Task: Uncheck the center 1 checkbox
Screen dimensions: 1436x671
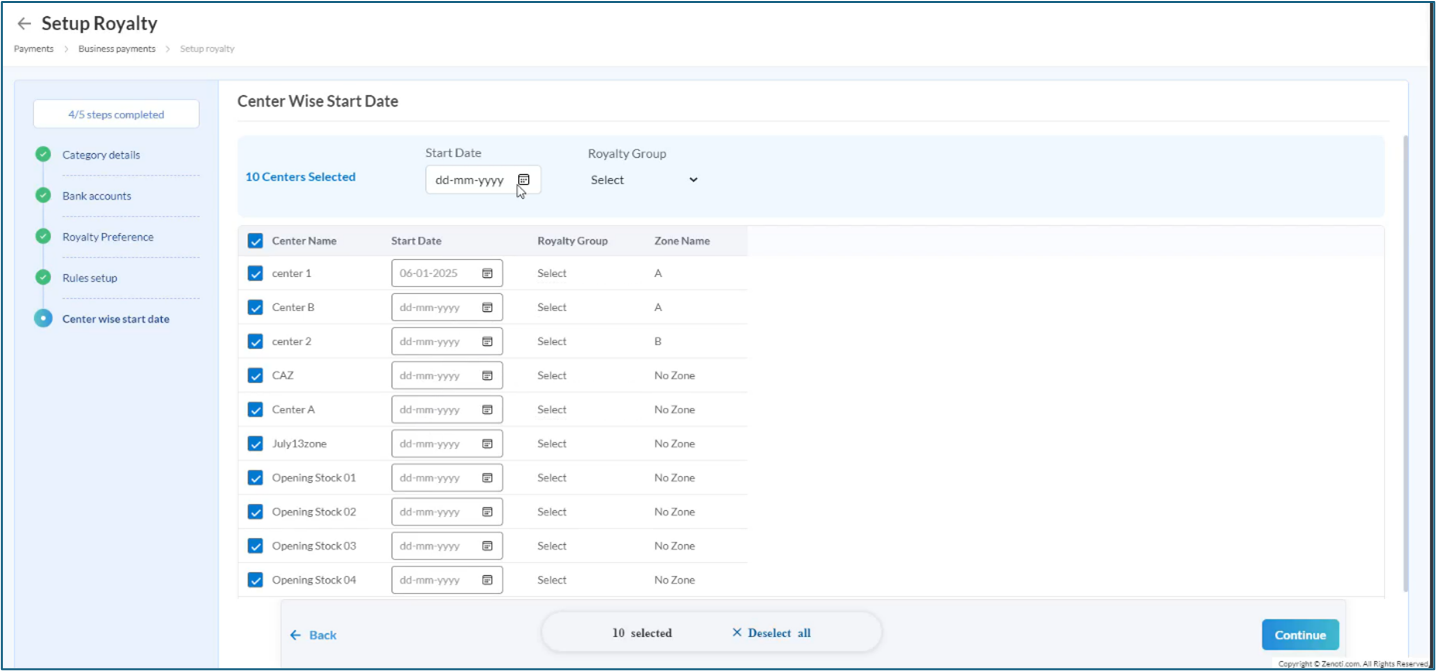Action: [255, 273]
